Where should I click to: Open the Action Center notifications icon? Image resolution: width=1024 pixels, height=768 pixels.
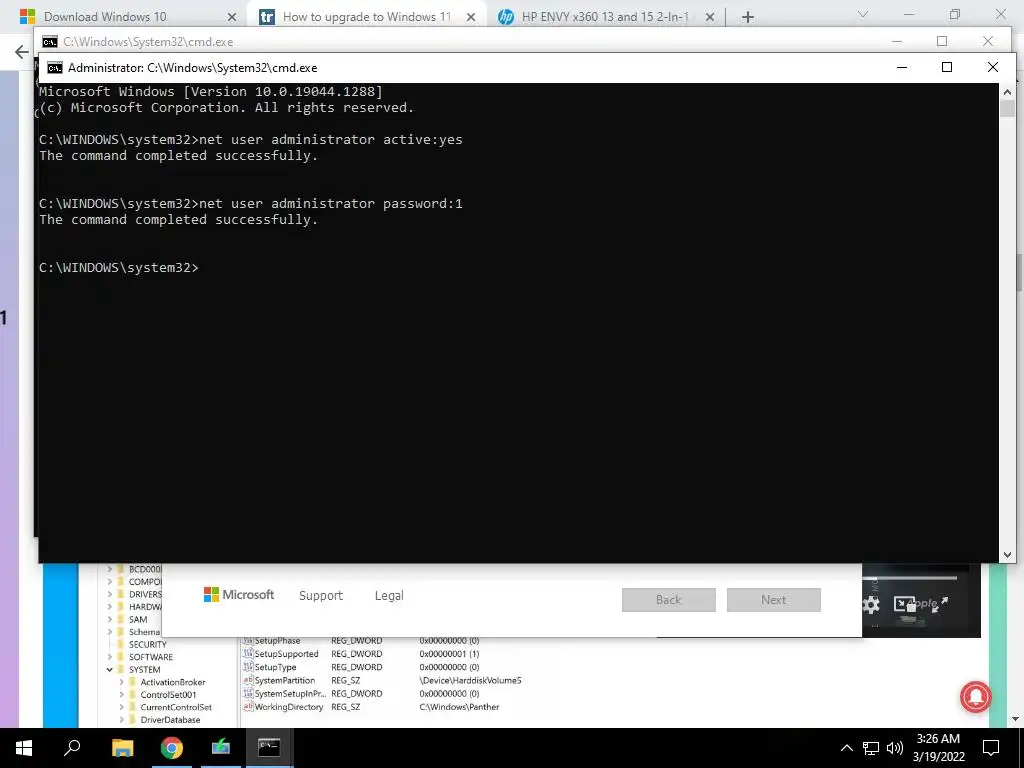tap(991, 748)
